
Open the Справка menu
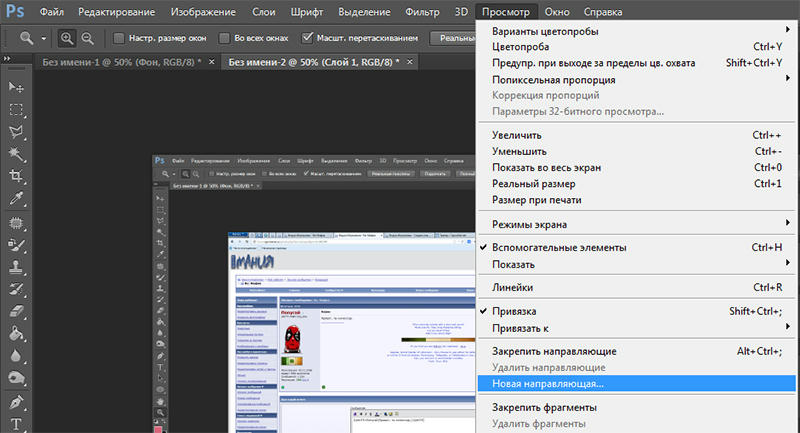pyautogui.click(x=603, y=11)
